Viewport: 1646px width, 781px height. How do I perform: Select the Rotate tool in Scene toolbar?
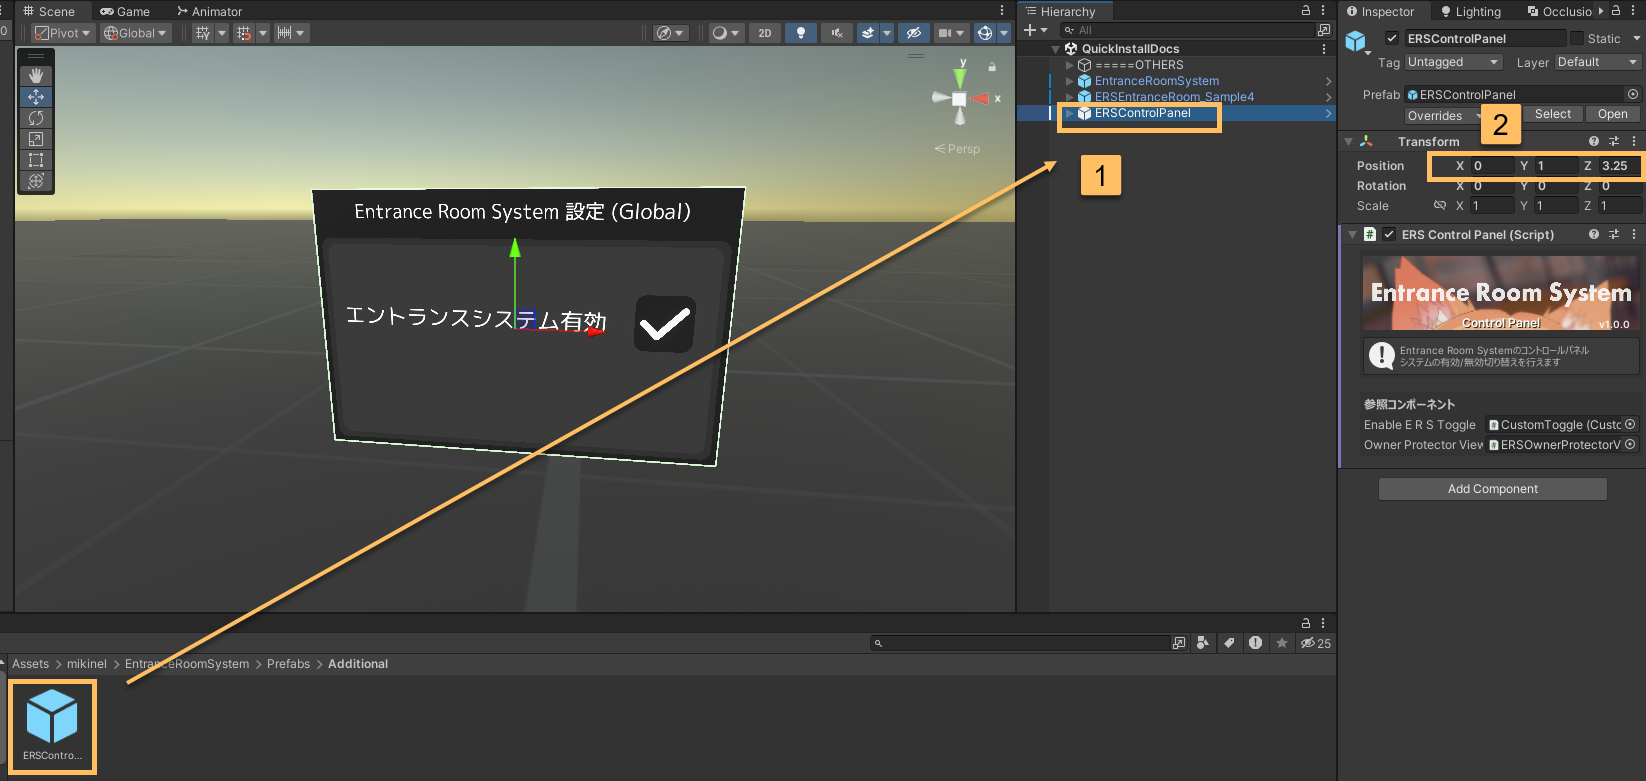click(x=36, y=118)
